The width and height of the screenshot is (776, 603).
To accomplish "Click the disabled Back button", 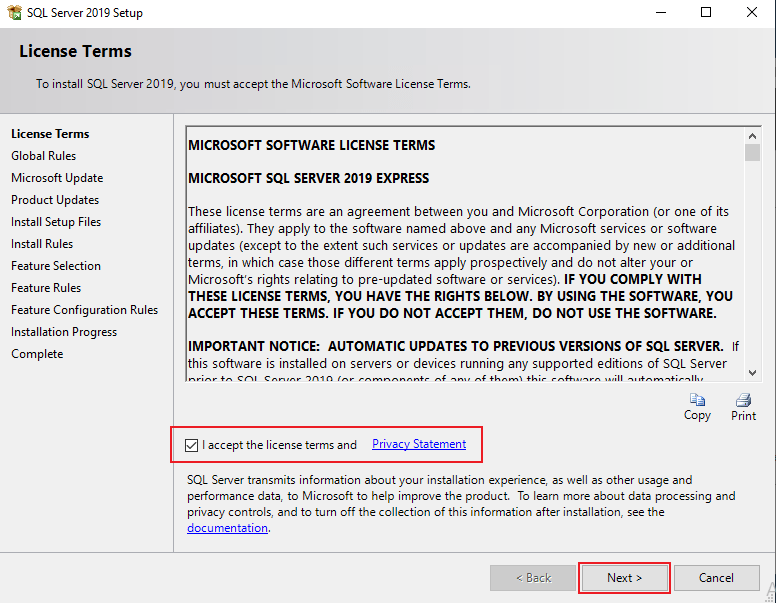I will 533,578.
